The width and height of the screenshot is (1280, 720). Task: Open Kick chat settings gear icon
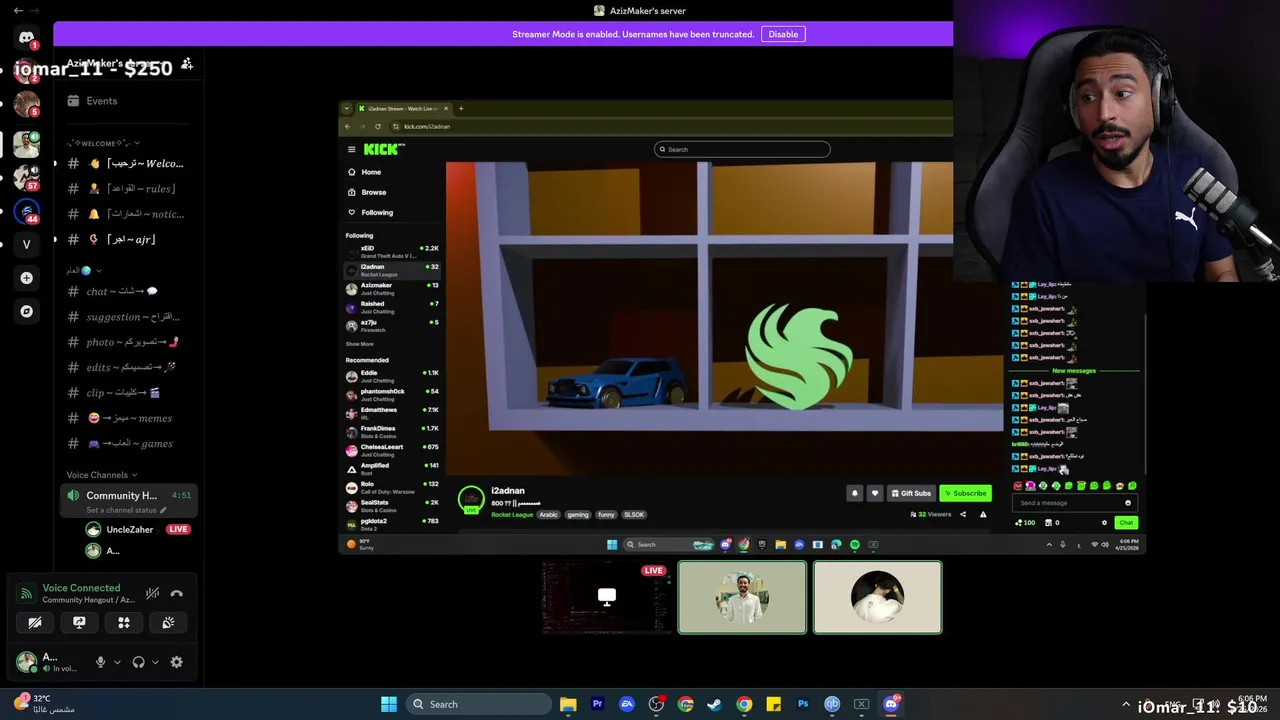[1104, 522]
